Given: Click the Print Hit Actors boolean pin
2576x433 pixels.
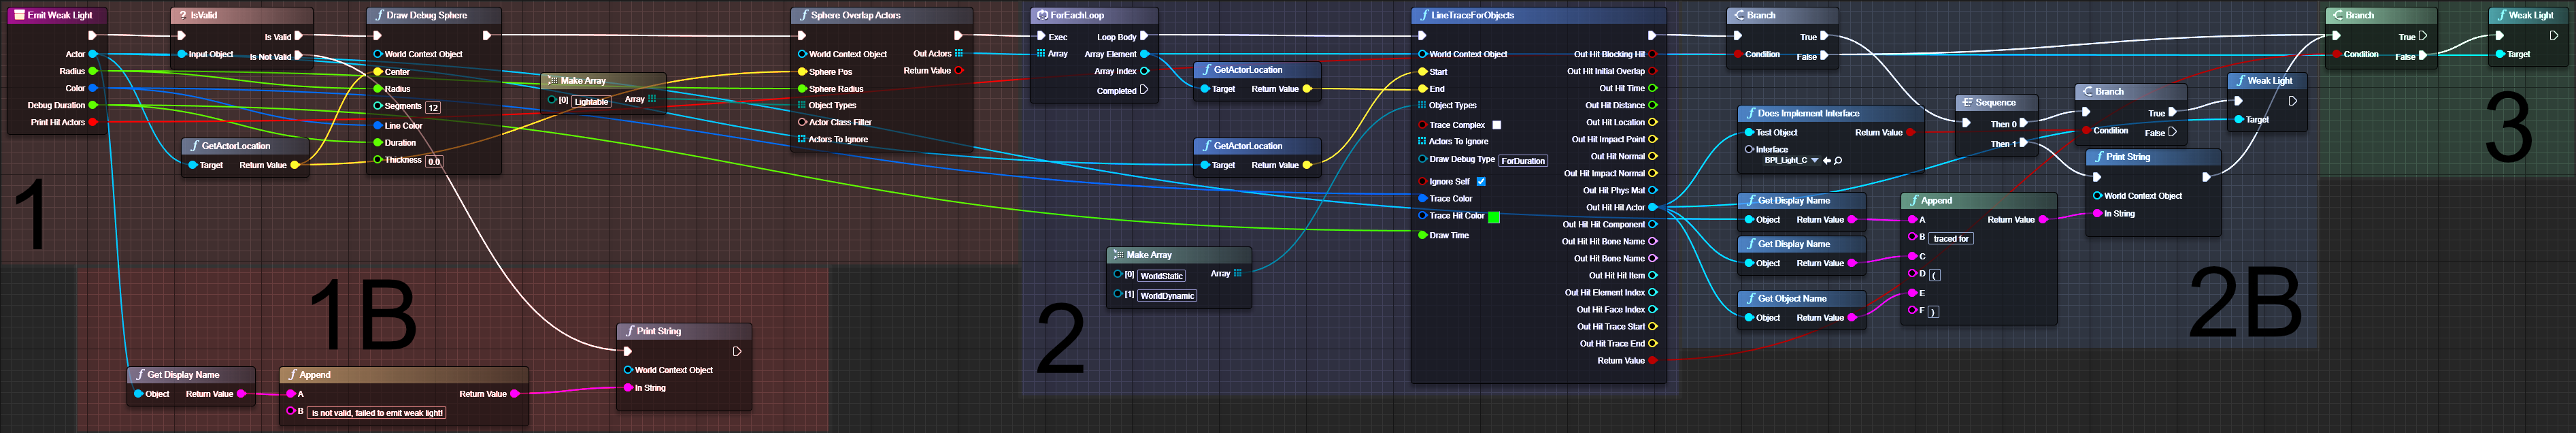Looking at the screenshot, I should [x=93, y=122].
